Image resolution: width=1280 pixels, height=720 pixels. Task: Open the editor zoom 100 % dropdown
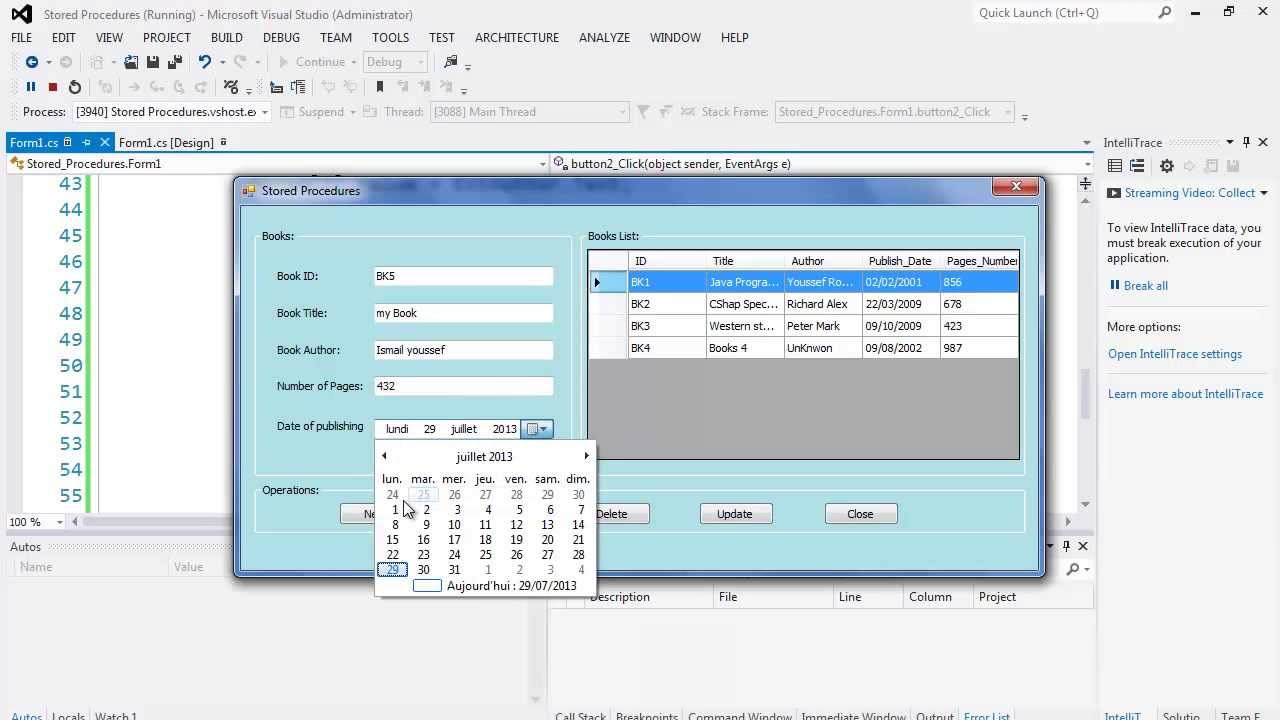coord(60,522)
